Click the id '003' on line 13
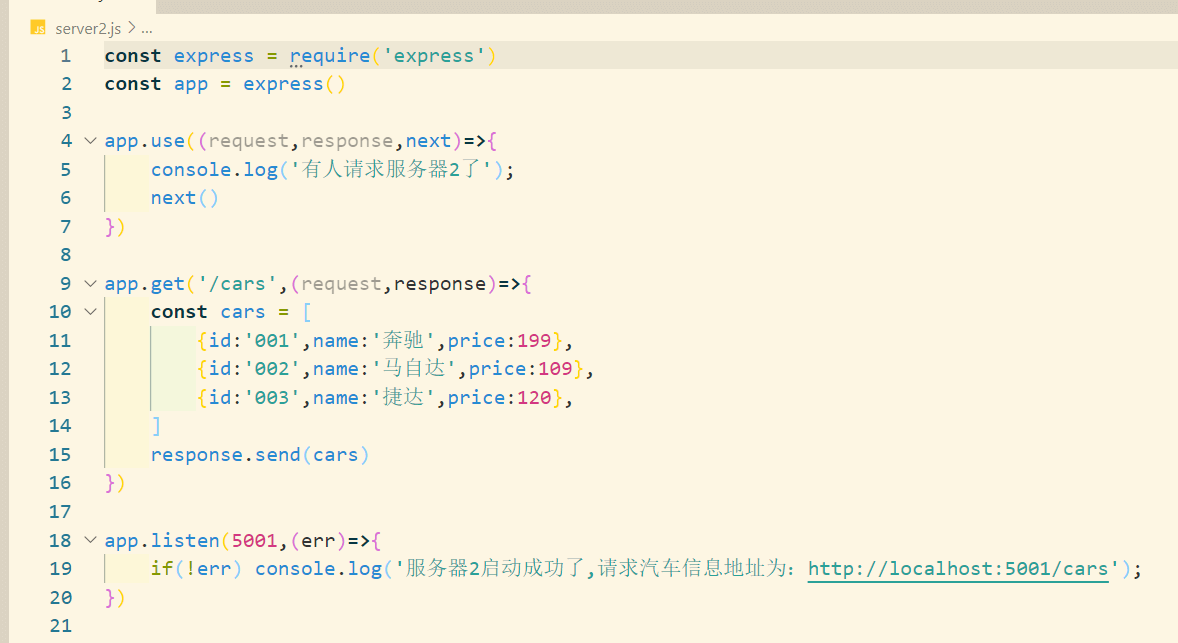This screenshot has height=643, width=1178. tap(272, 397)
